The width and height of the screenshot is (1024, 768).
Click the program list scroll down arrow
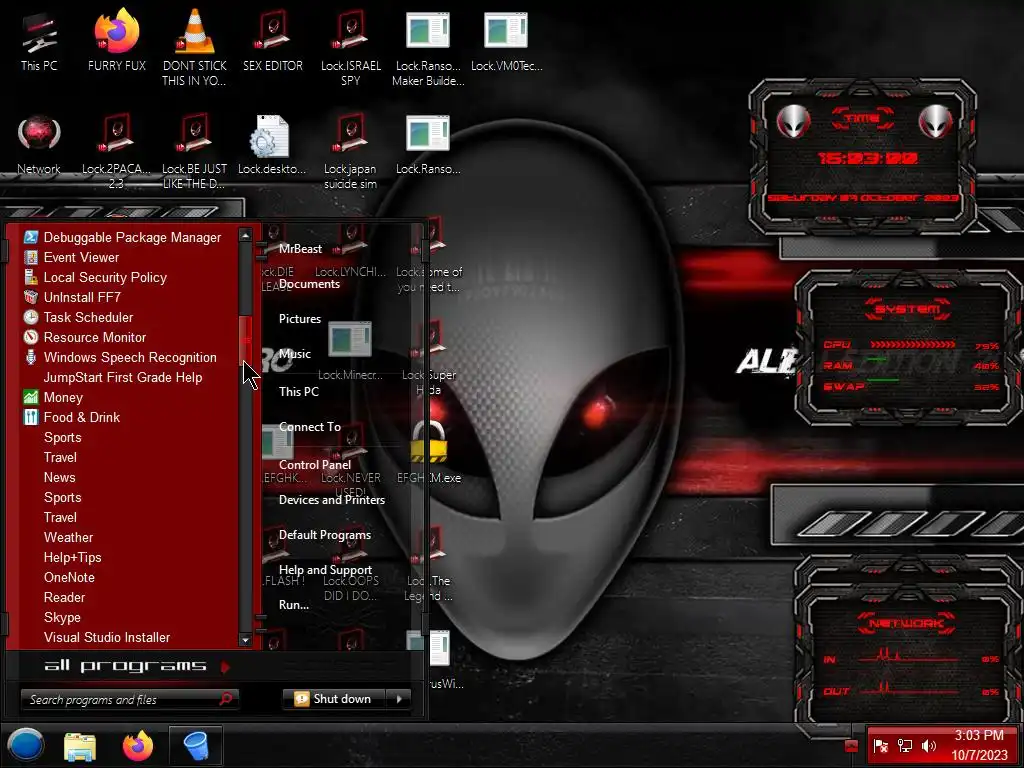point(246,641)
